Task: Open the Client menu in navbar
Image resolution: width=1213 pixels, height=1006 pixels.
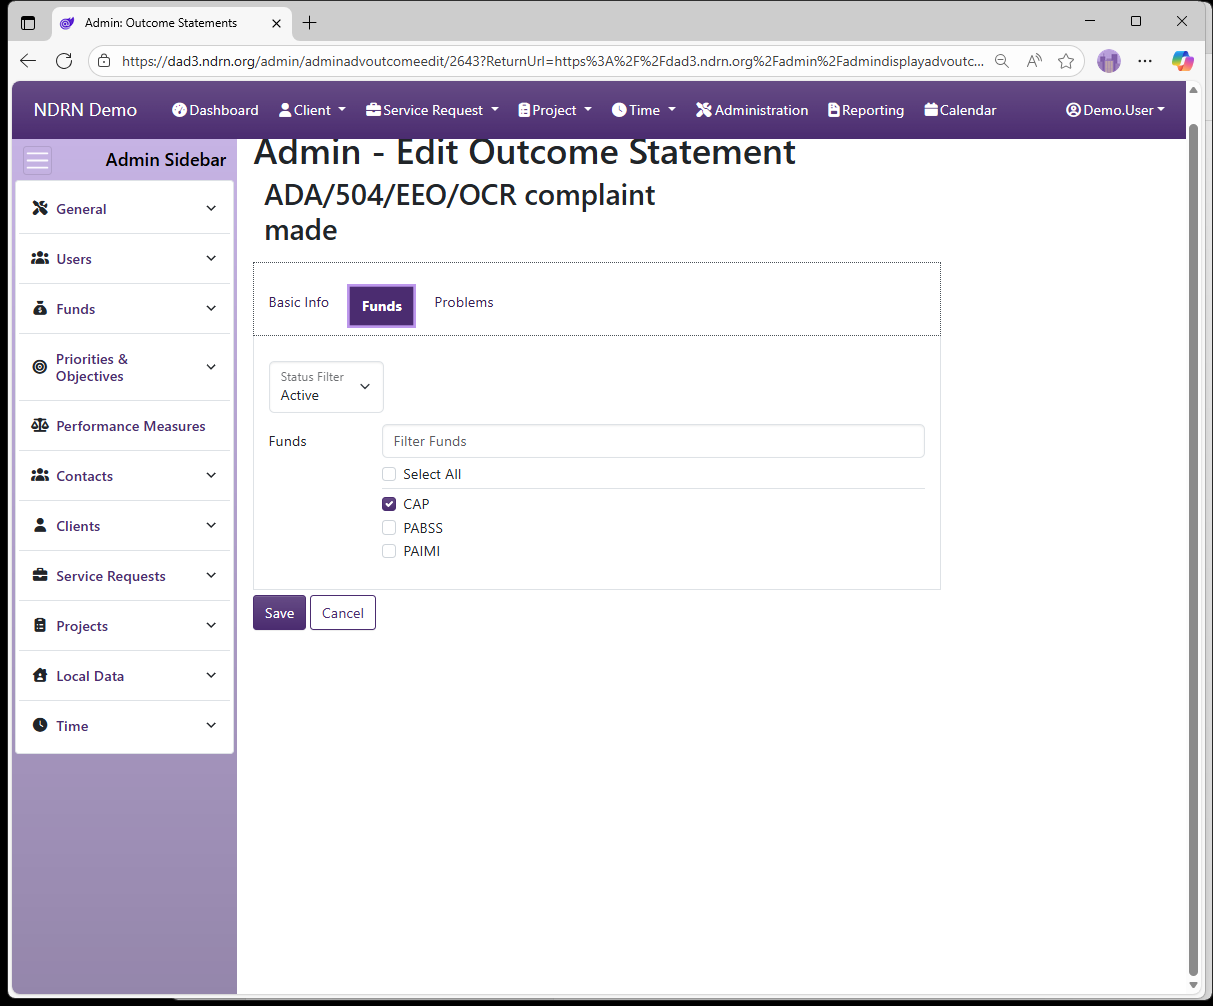Action: (x=312, y=110)
